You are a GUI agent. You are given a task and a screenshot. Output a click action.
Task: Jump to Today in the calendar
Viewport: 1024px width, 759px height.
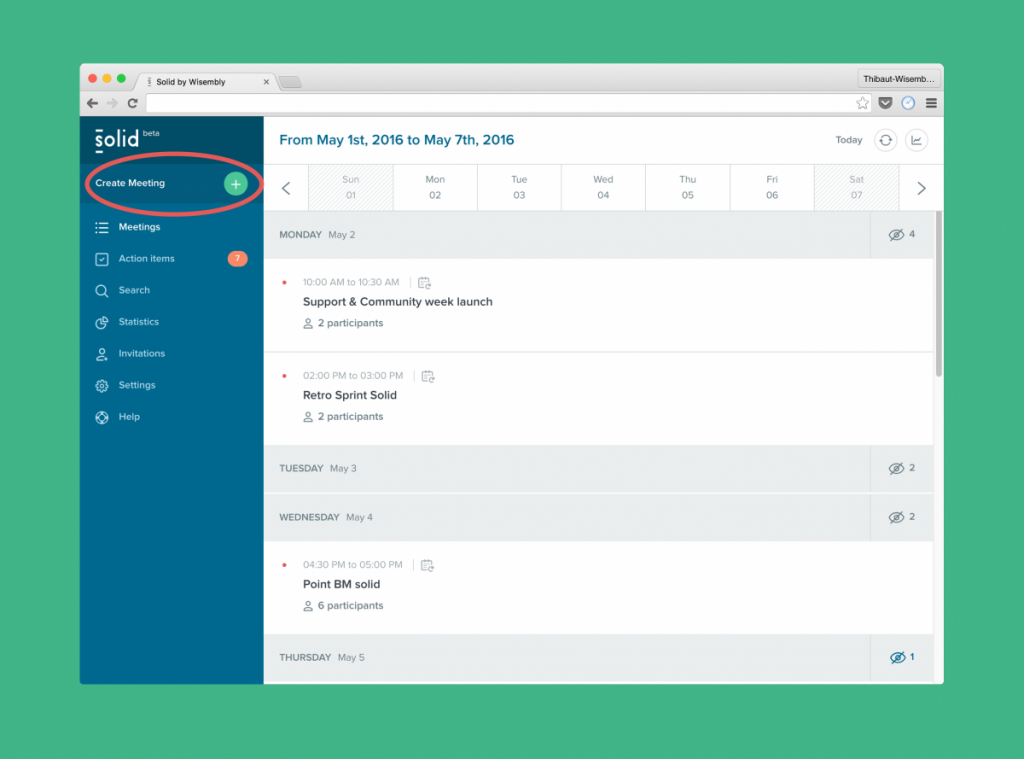tap(848, 140)
